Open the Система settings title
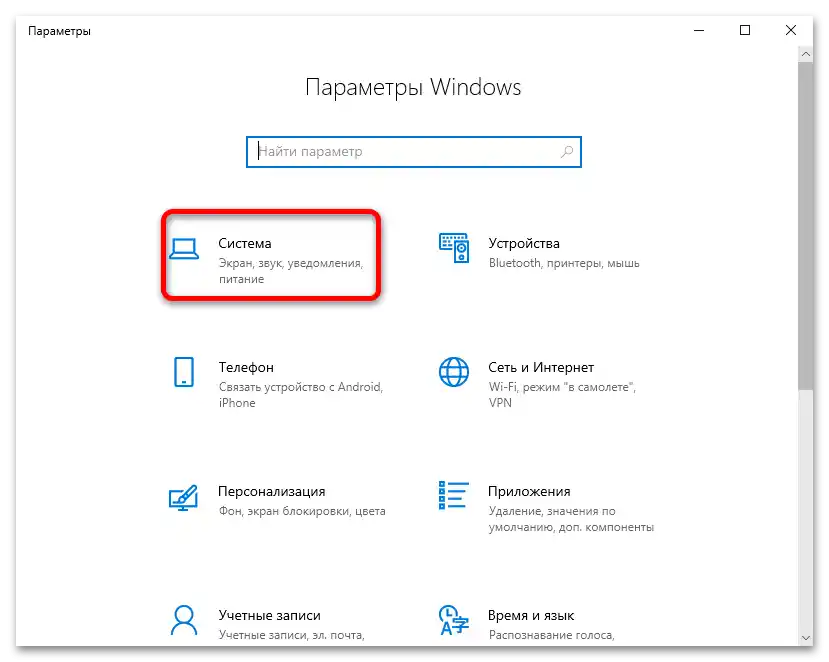The height and width of the screenshot is (662, 829). 245,244
